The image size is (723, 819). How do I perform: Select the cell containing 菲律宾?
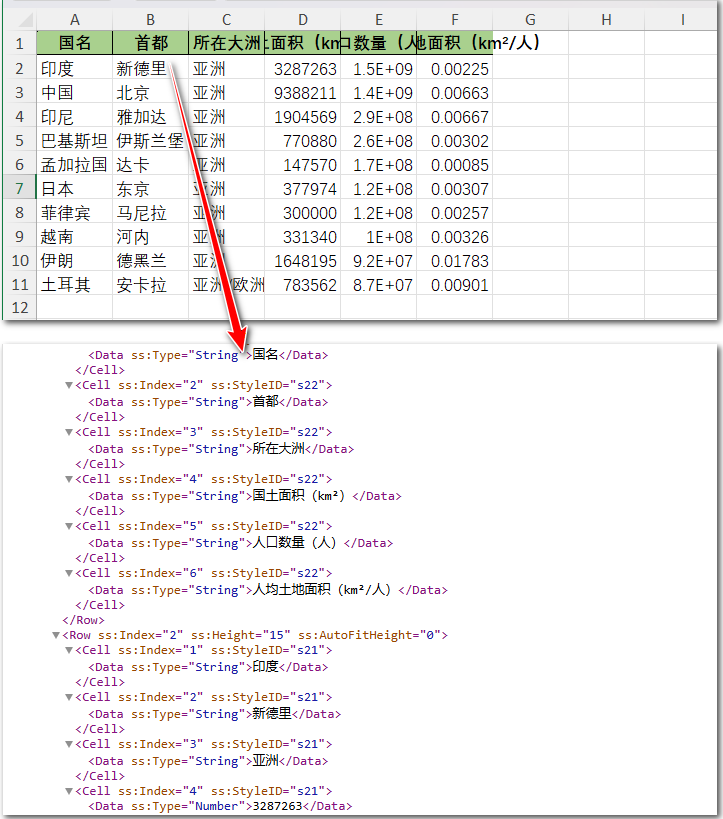click(75, 213)
